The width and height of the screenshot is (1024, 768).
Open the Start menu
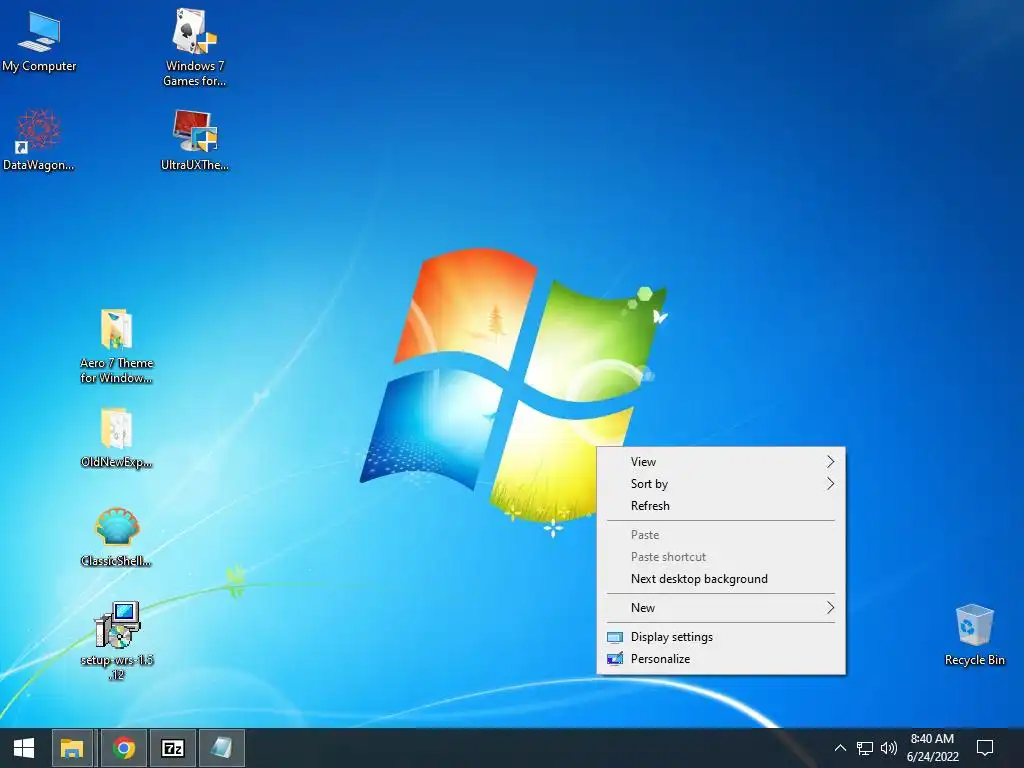tap(24, 748)
